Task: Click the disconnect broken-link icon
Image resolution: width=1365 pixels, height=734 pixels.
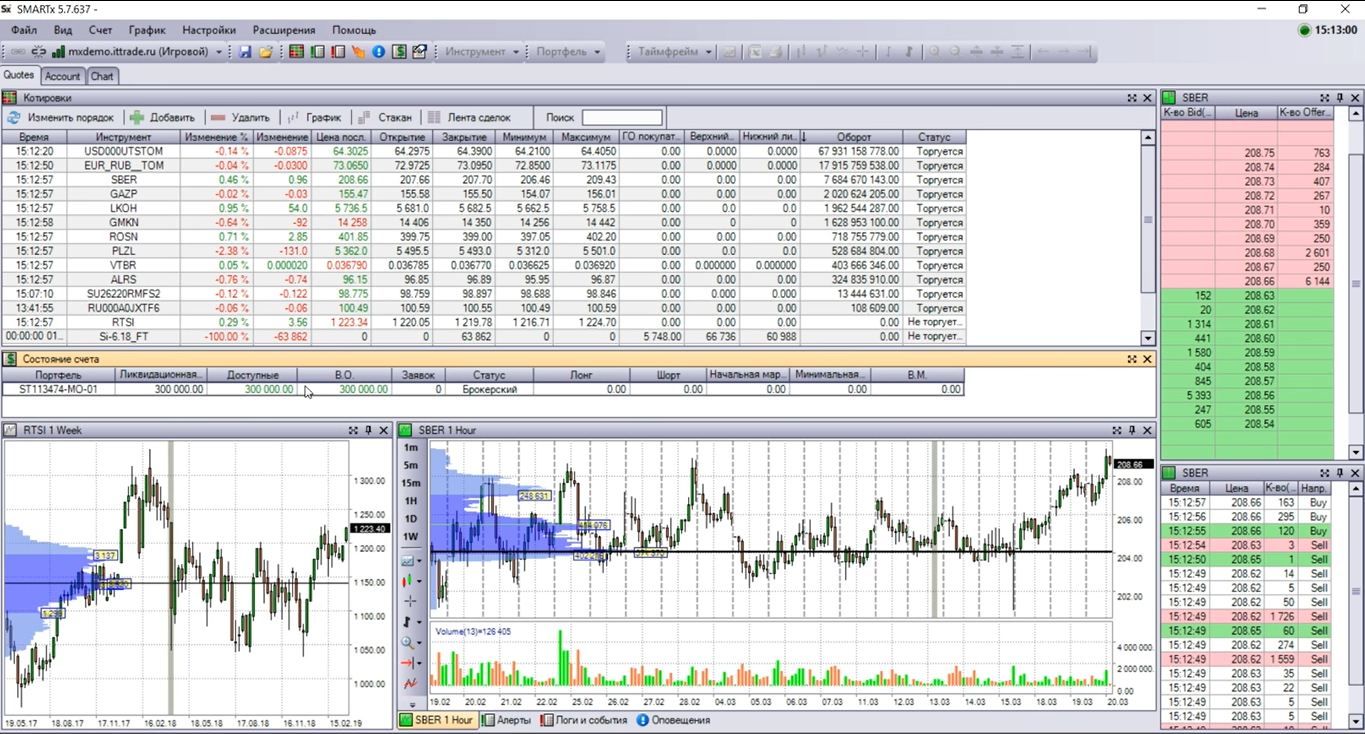Action: pos(39,51)
